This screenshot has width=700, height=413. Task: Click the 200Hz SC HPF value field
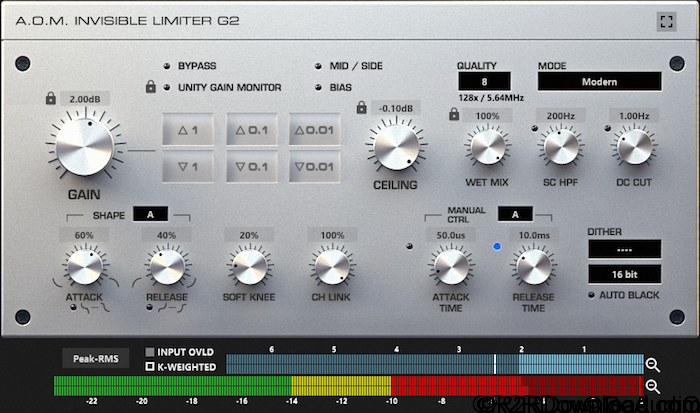click(561, 116)
